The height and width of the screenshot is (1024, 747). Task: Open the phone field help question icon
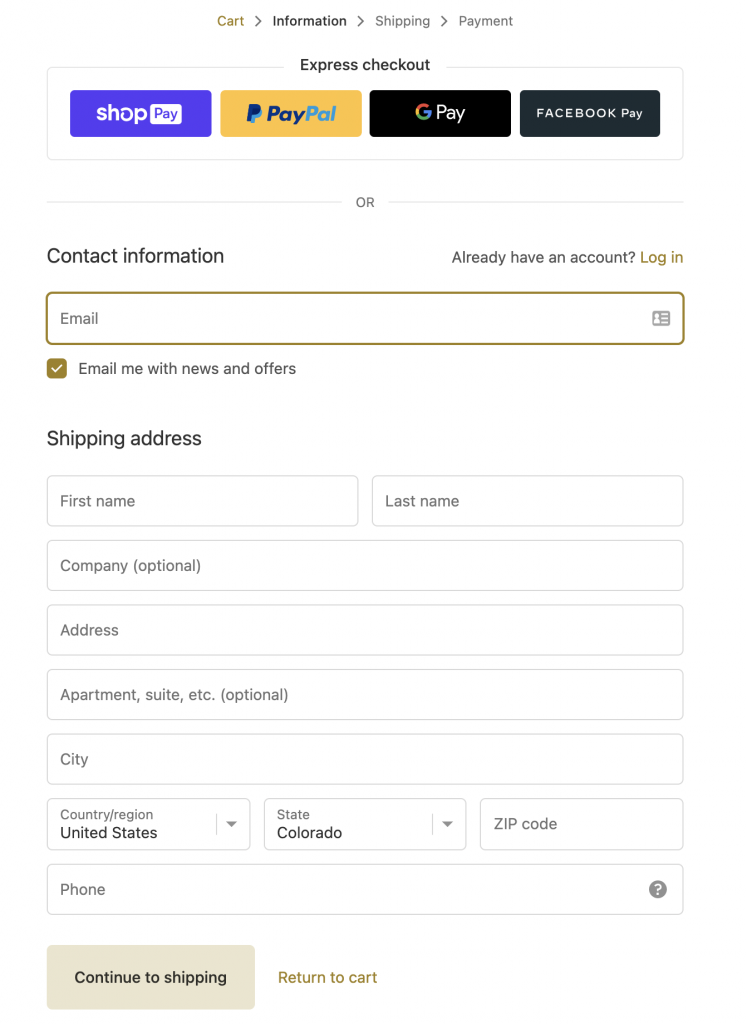tap(658, 889)
